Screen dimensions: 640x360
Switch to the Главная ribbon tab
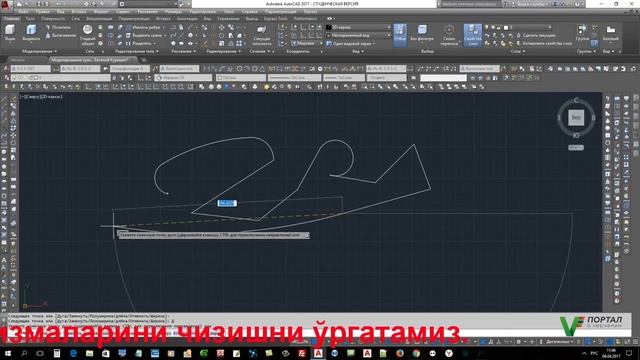[11, 19]
